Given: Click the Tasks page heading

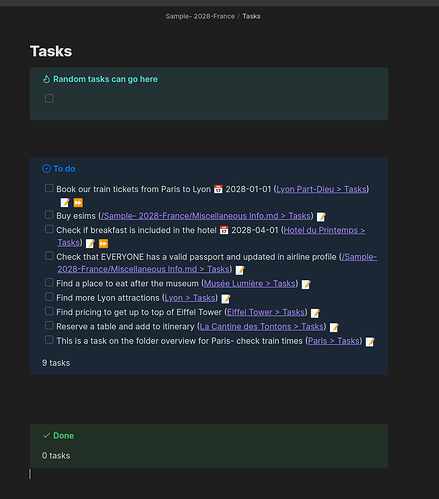Looking at the screenshot, I should pos(51,51).
